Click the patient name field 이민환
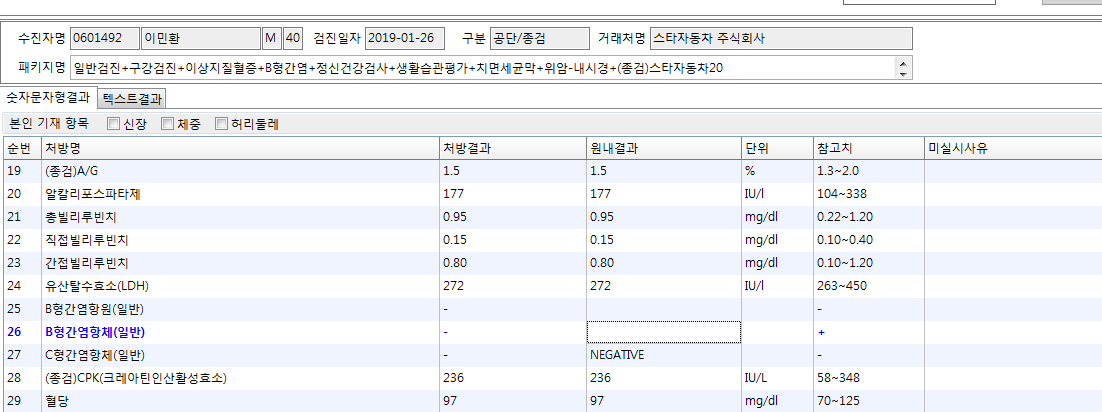Screen dimensions: 1102x412 (201, 38)
